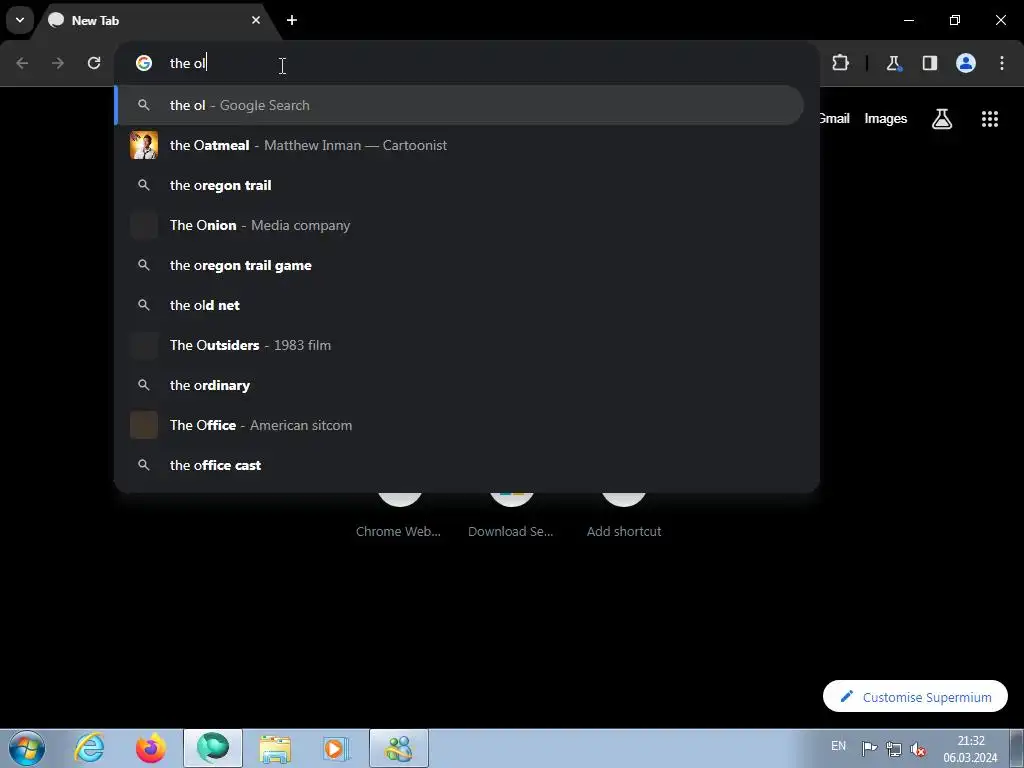Restore down the browser window
Viewport: 1024px width, 768px height.
955,20
